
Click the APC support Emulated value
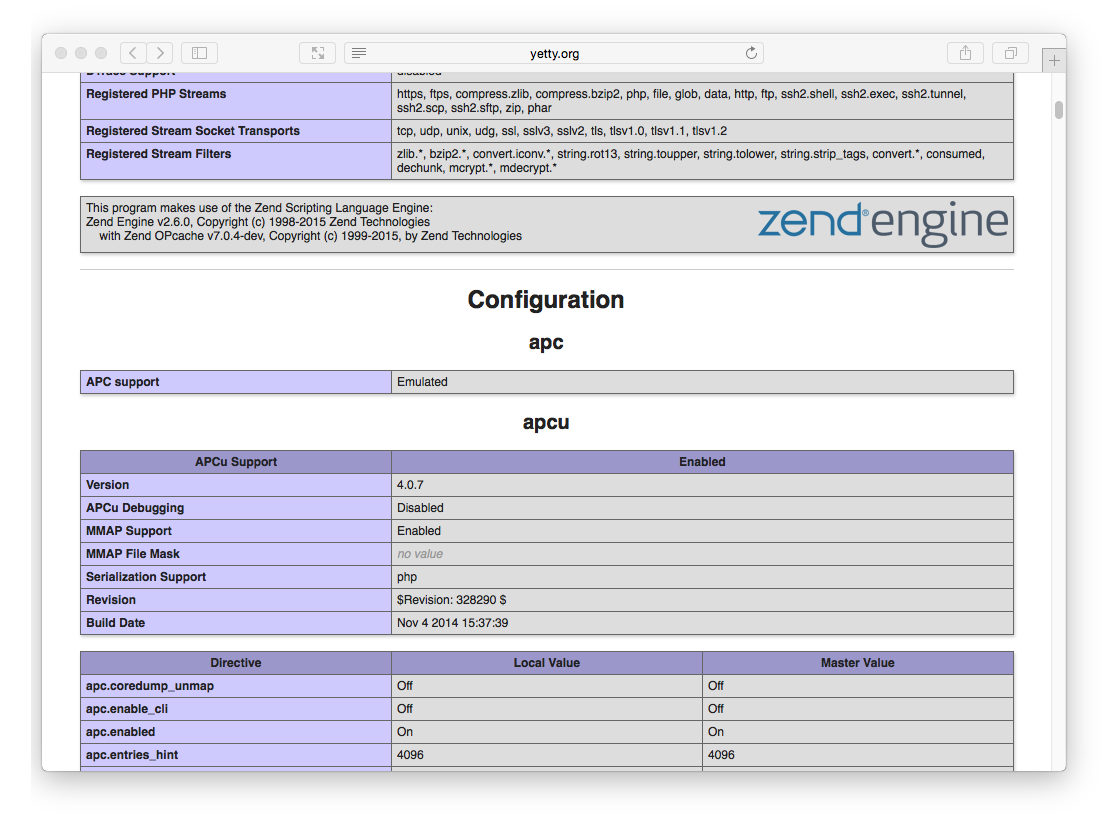click(x=422, y=382)
